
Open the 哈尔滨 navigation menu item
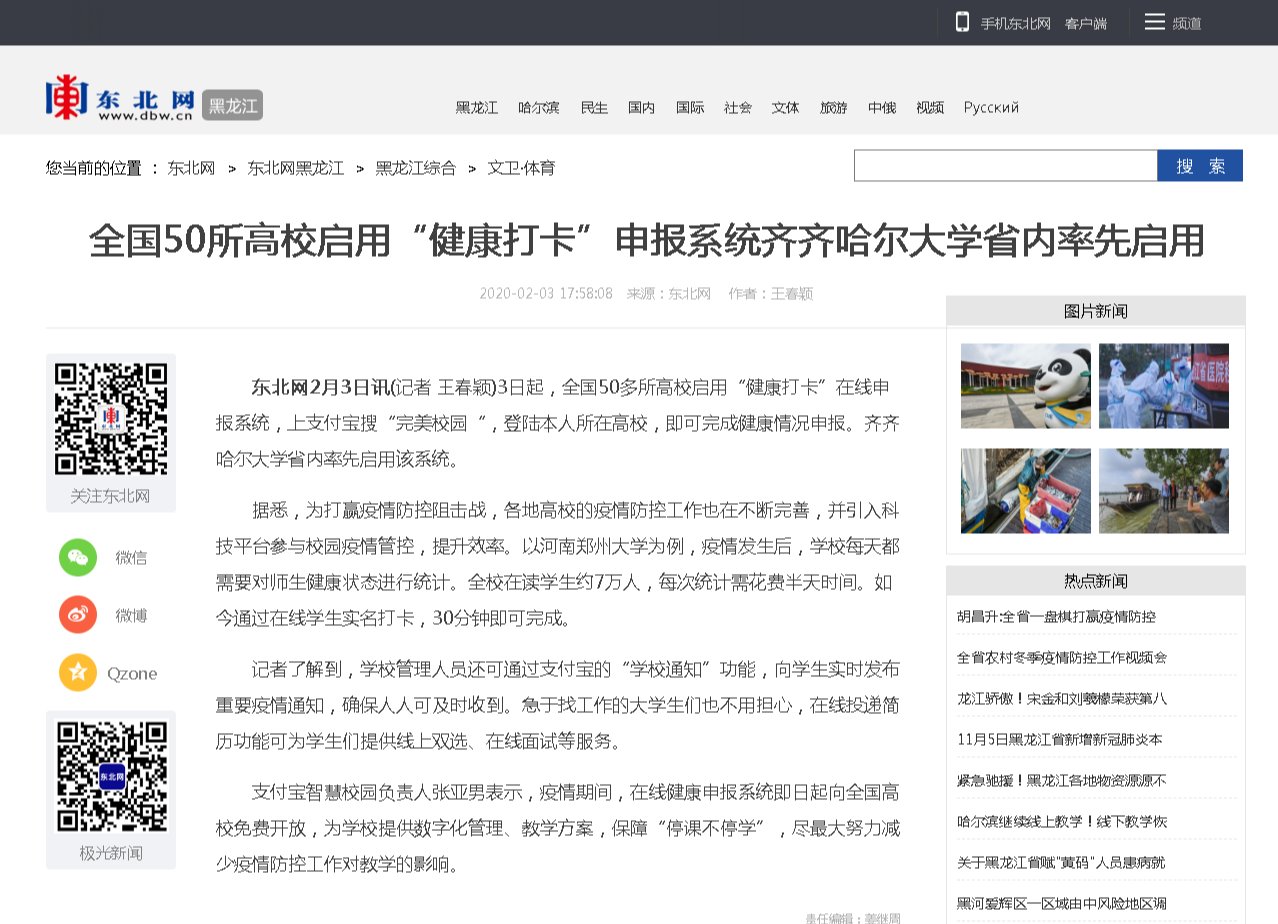tap(538, 108)
